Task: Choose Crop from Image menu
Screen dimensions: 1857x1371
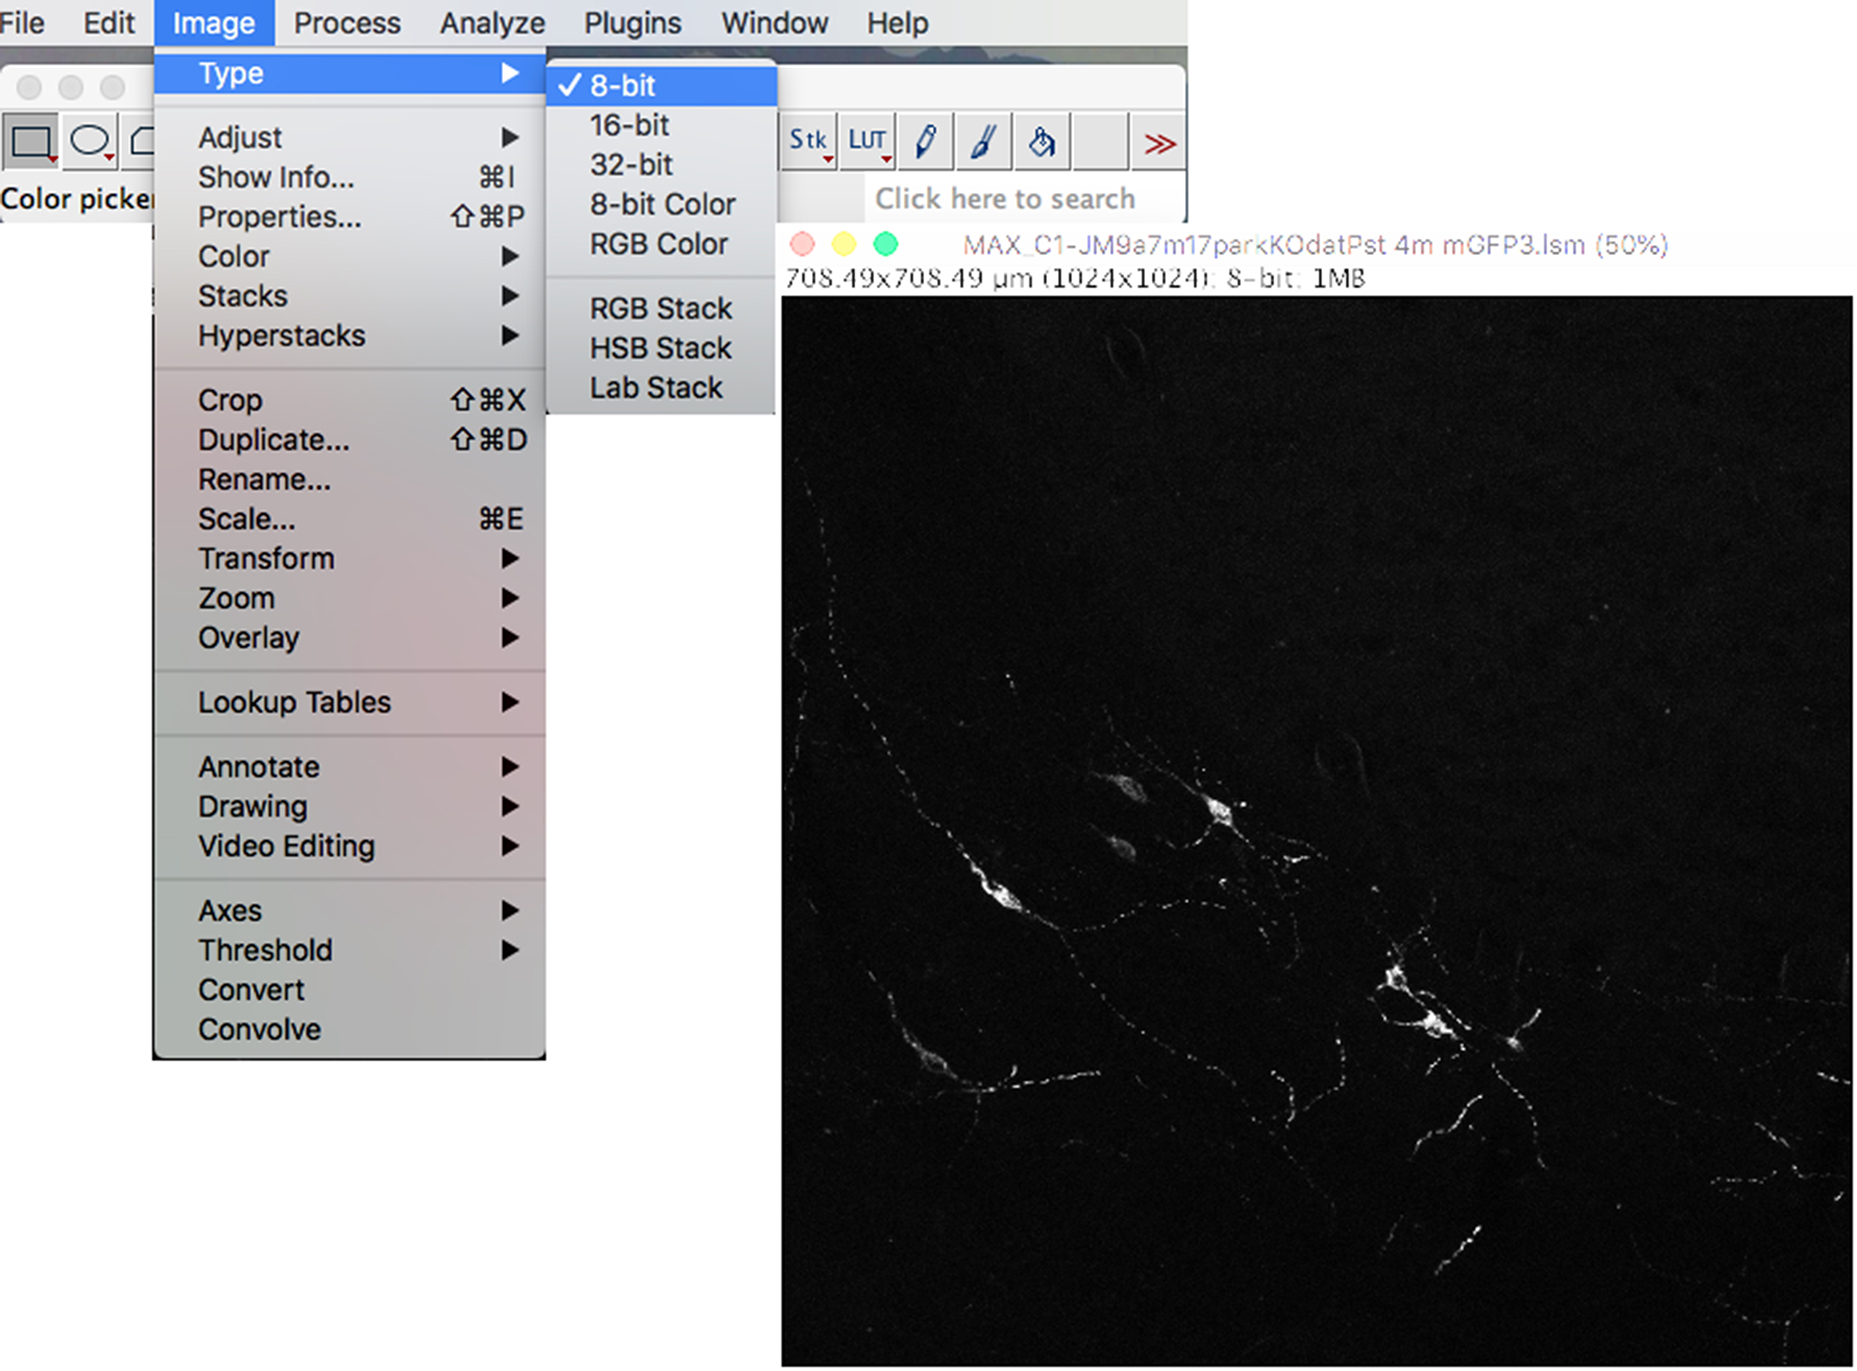Action: (350, 400)
